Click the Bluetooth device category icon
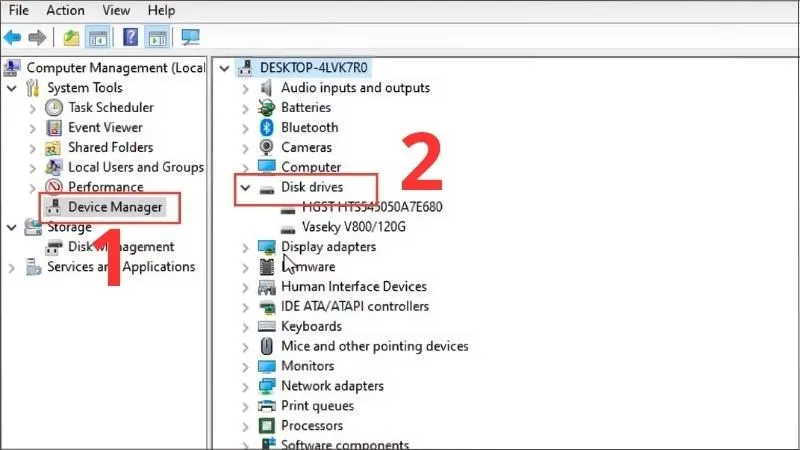The width and height of the screenshot is (800, 450). click(267, 128)
